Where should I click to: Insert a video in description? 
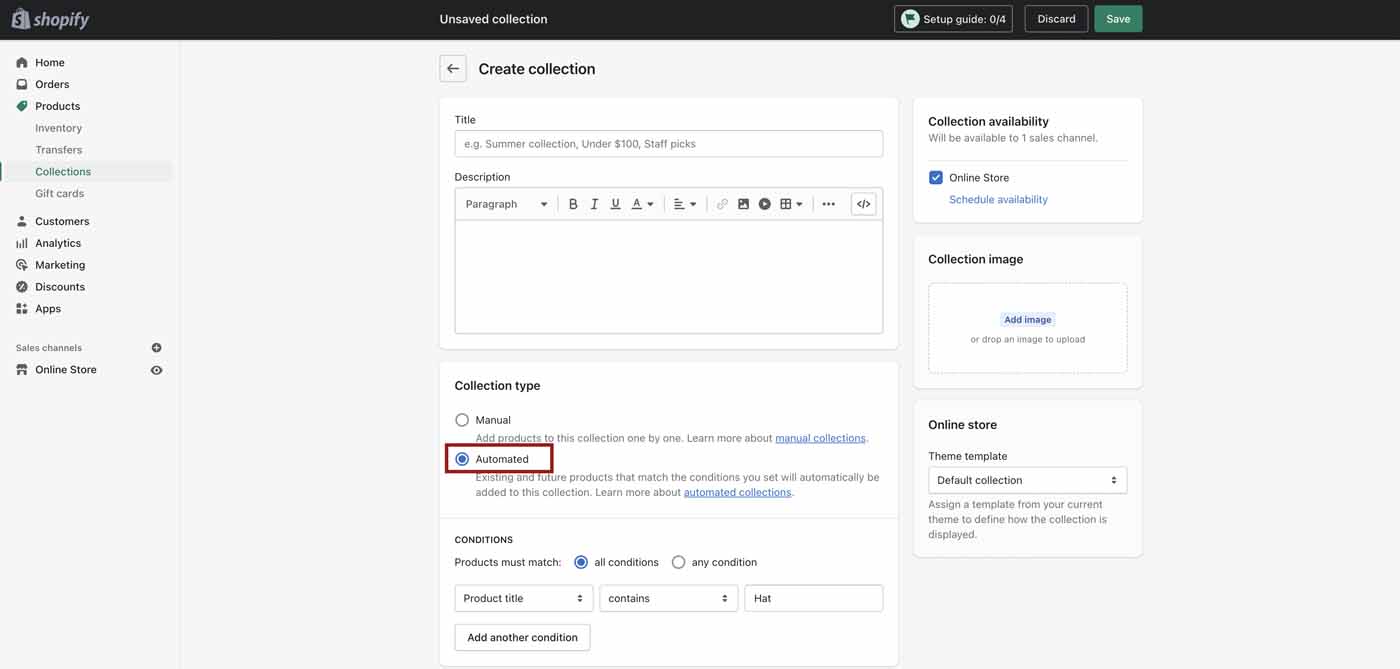pyautogui.click(x=764, y=204)
